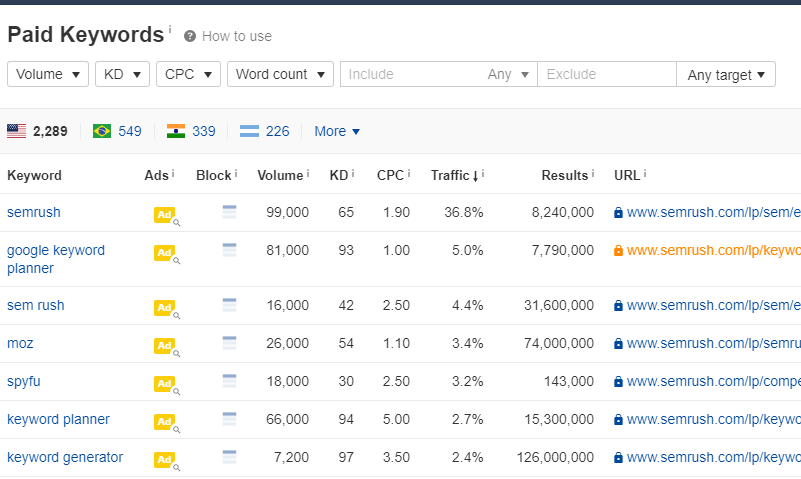This screenshot has width=801, height=479.
Task: Sort by the Results column header
Action: pos(565,175)
